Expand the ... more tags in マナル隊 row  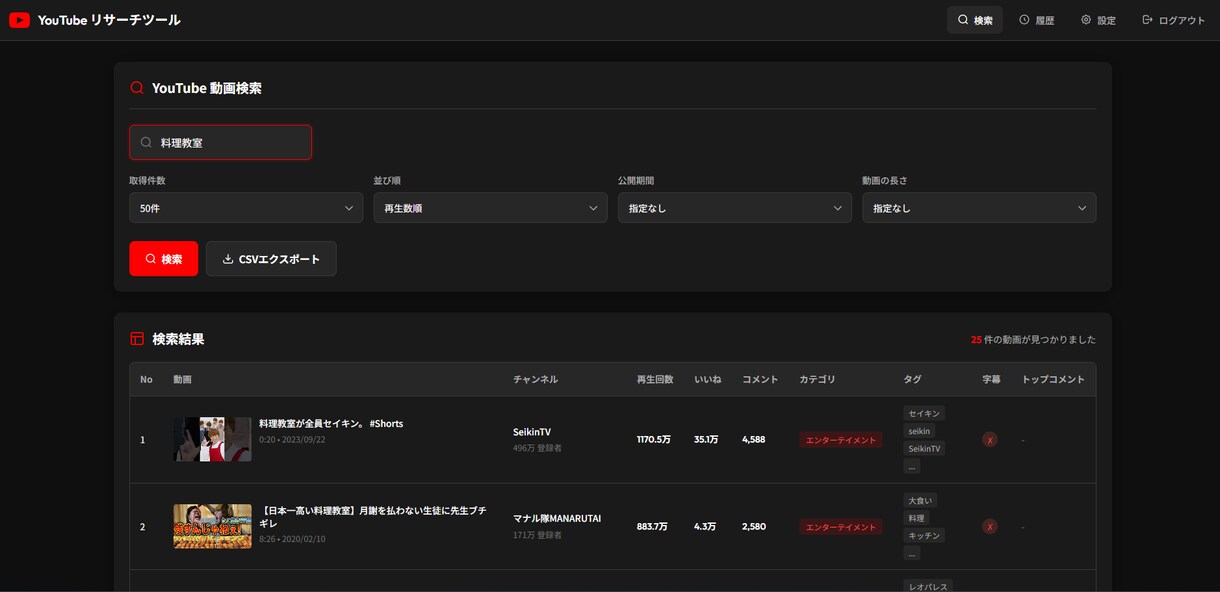[x=911, y=553]
